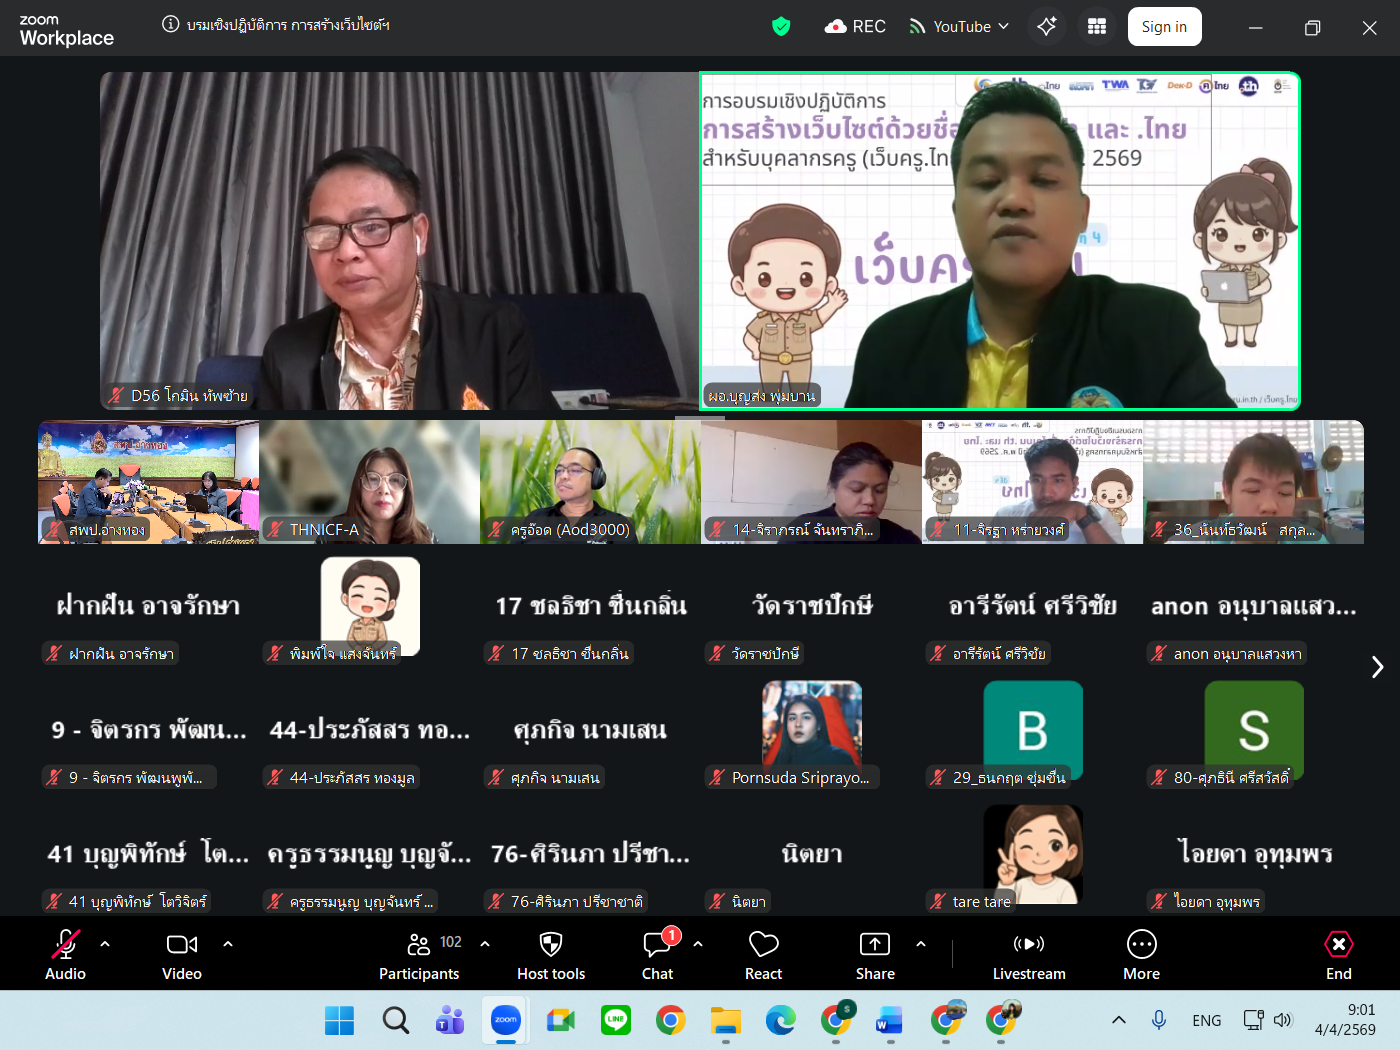Unmute the microphone with Audio button
1400x1050 pixels.
[66, 955]
